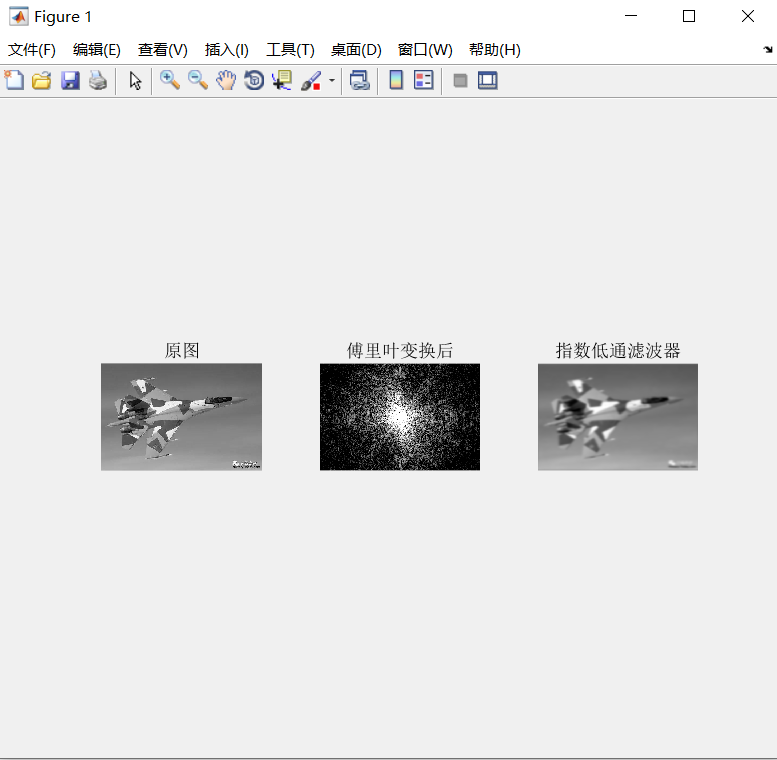Hide plot tools
Image resolution: width=777 pixels, height=760 pixels.
[460, 80]
